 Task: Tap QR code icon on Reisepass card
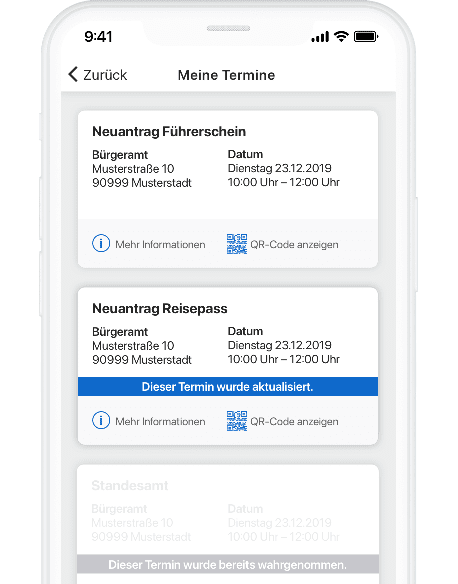coord(237,421)
